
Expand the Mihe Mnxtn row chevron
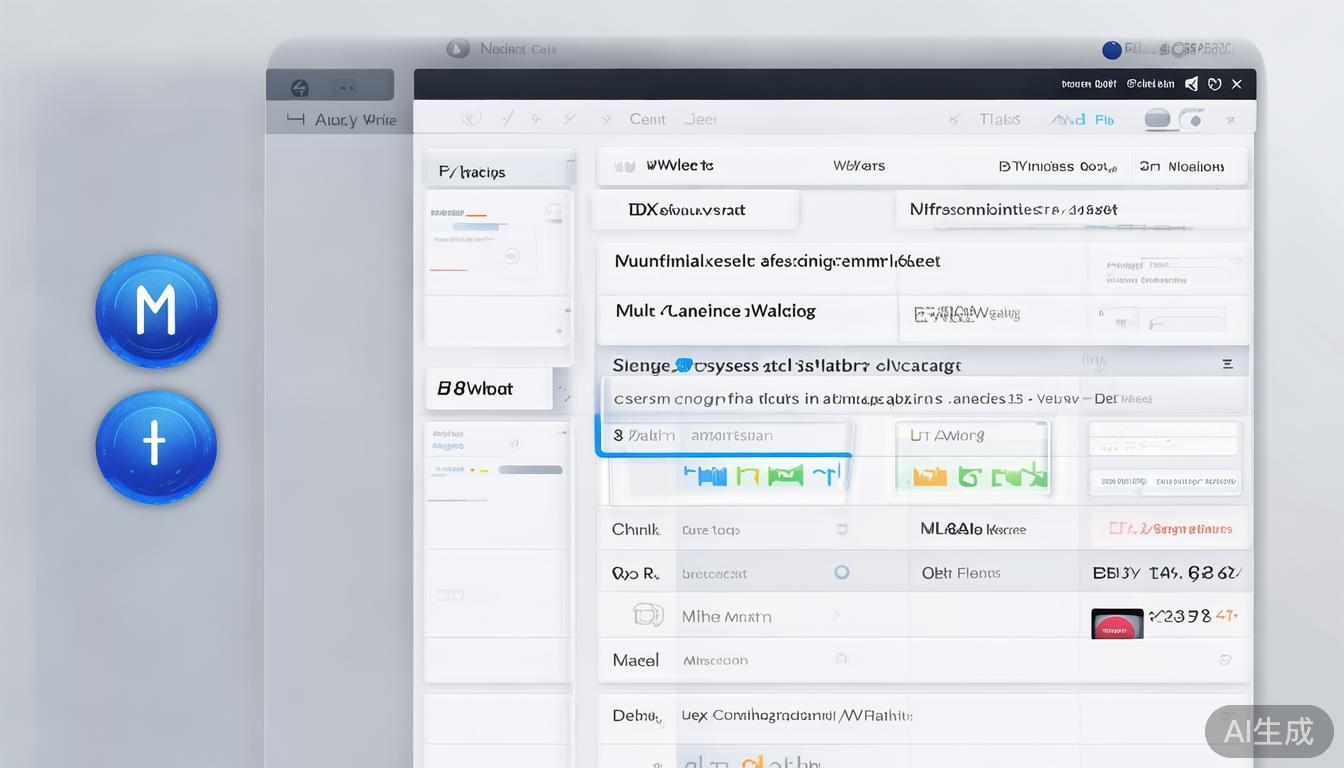[836, 616]
